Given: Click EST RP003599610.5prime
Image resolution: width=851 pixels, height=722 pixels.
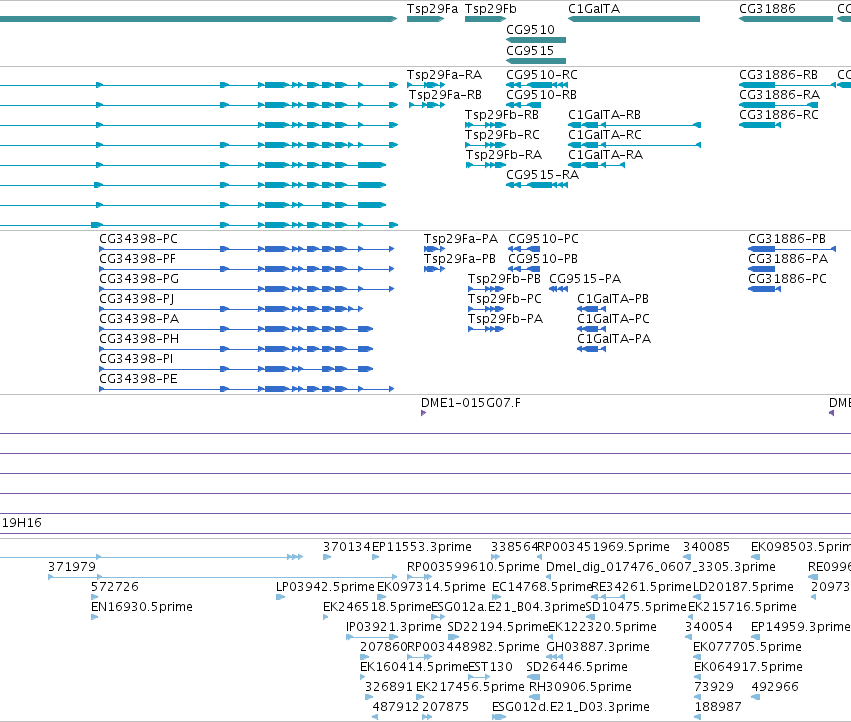Looking at the screenshot, I should click(473, 567).
